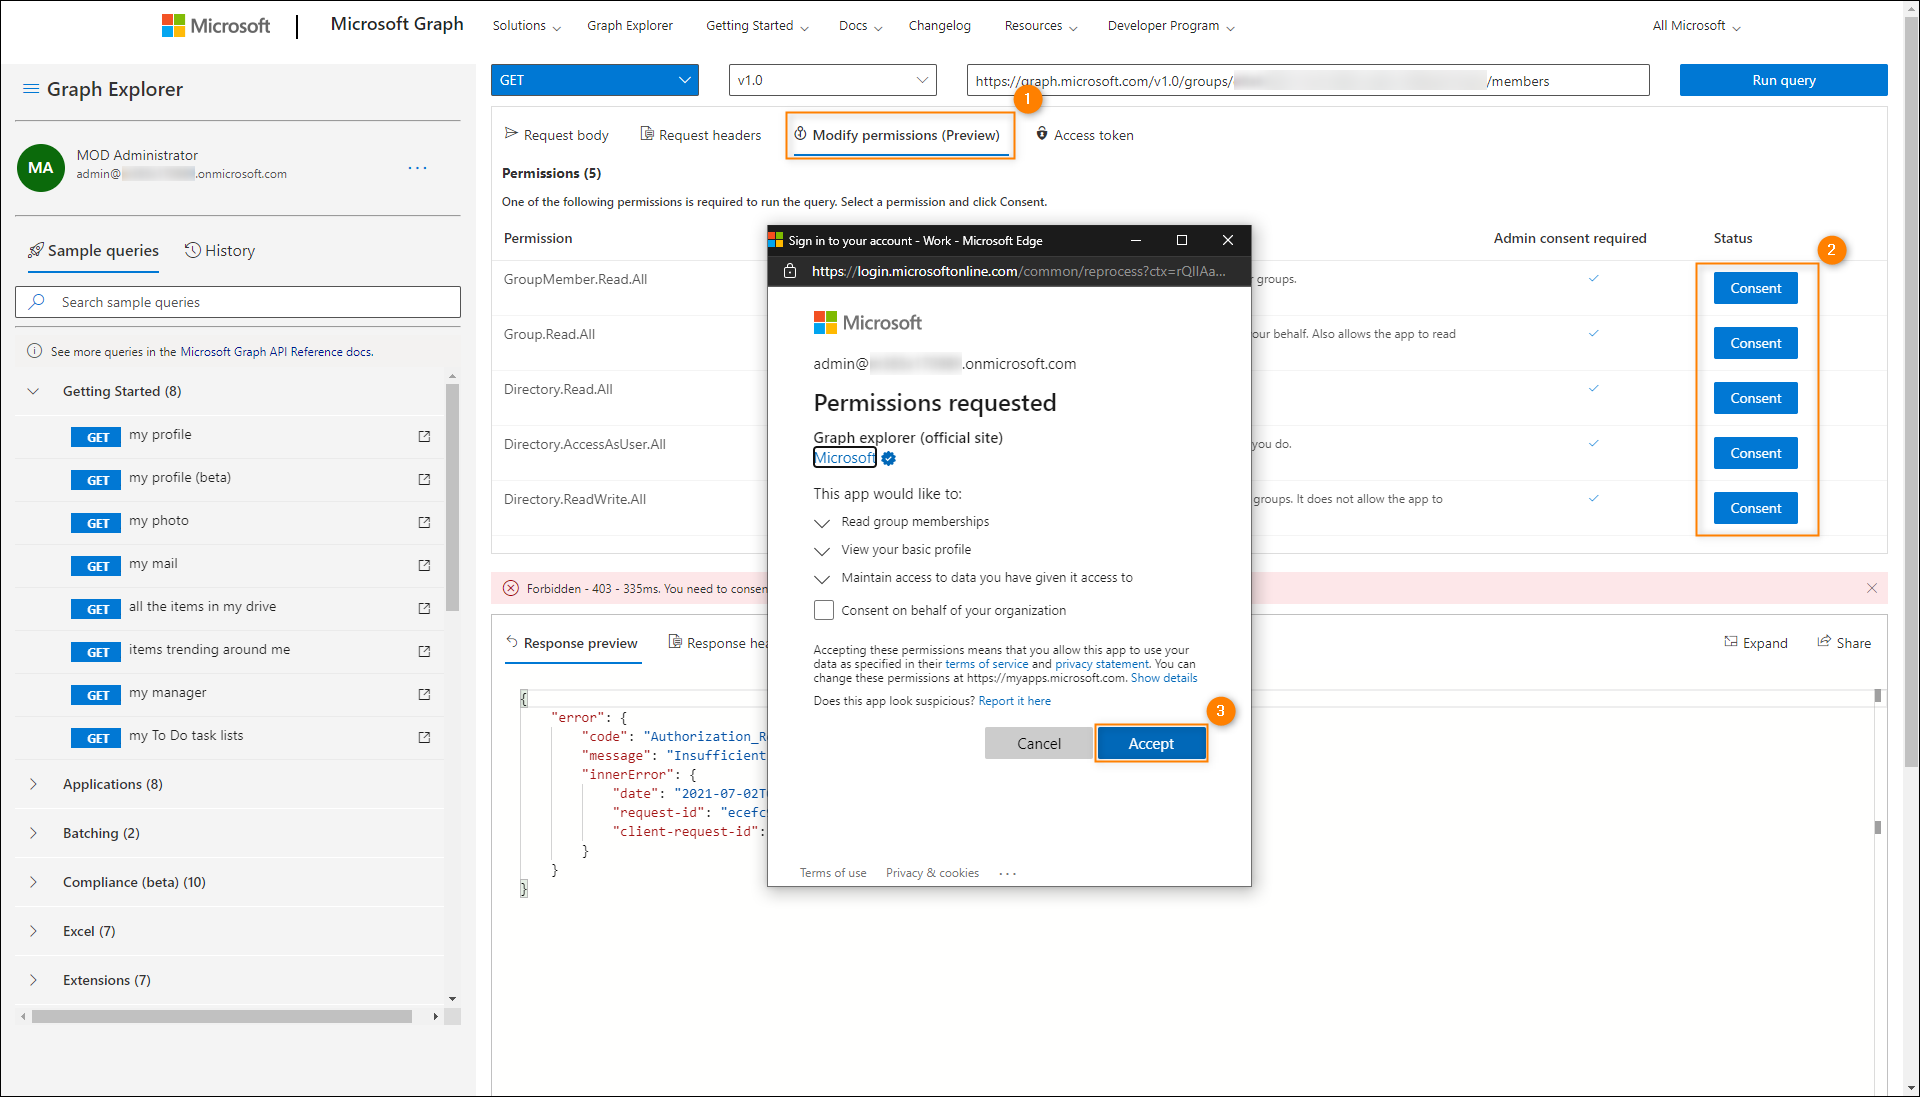Open the v1.0 API version dropdown
The height and width of the screenshot is (1097, 1920).
coord(833,80)
